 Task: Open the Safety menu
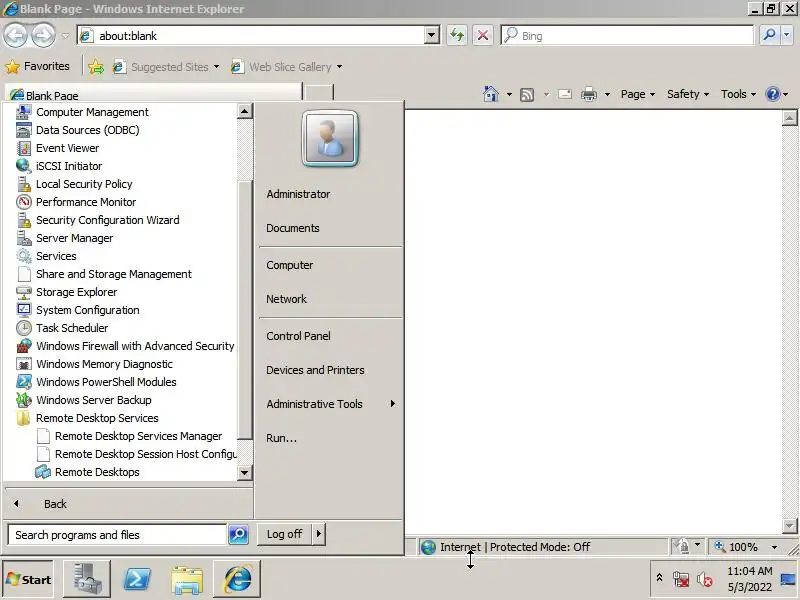(x=688, y=94)
